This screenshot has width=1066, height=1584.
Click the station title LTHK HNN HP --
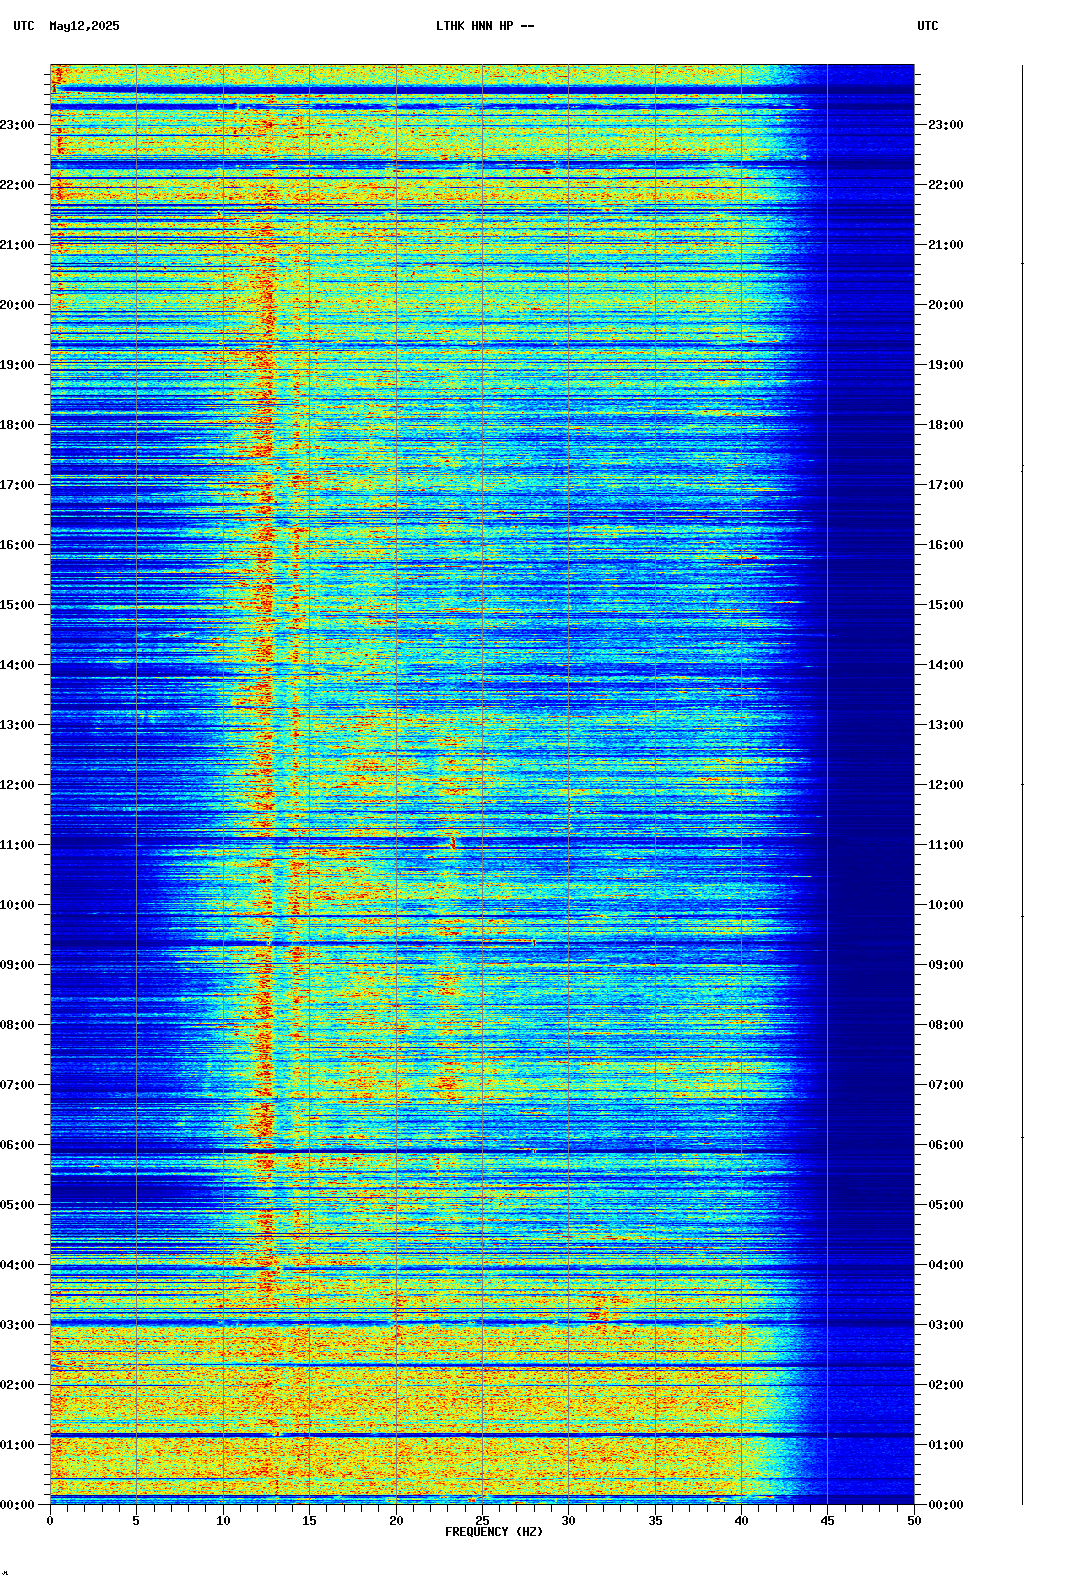click(485, 26)
